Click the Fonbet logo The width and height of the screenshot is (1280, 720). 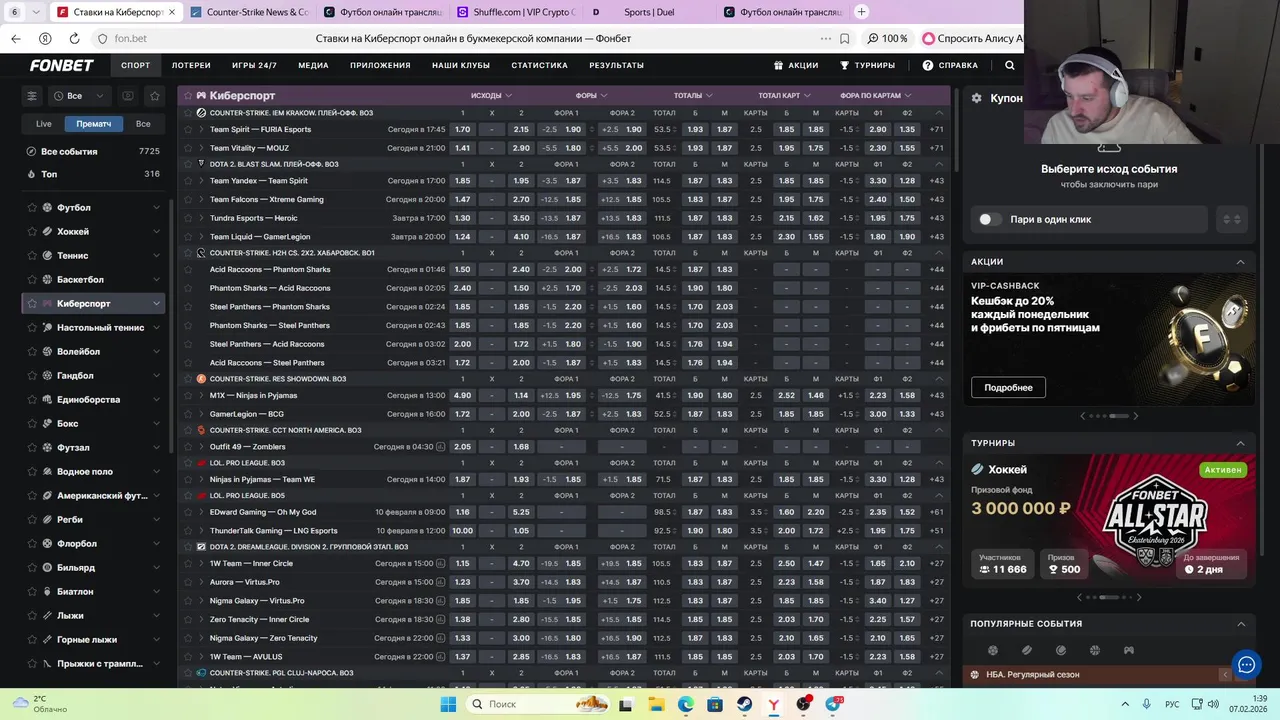click(x=61, y=65)
